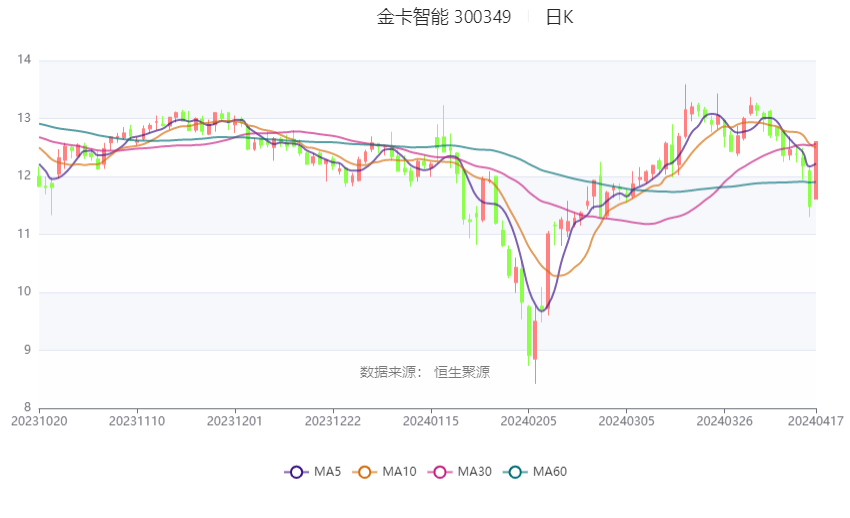Click the teal MA60 legend marker

[x=516, y=471]
